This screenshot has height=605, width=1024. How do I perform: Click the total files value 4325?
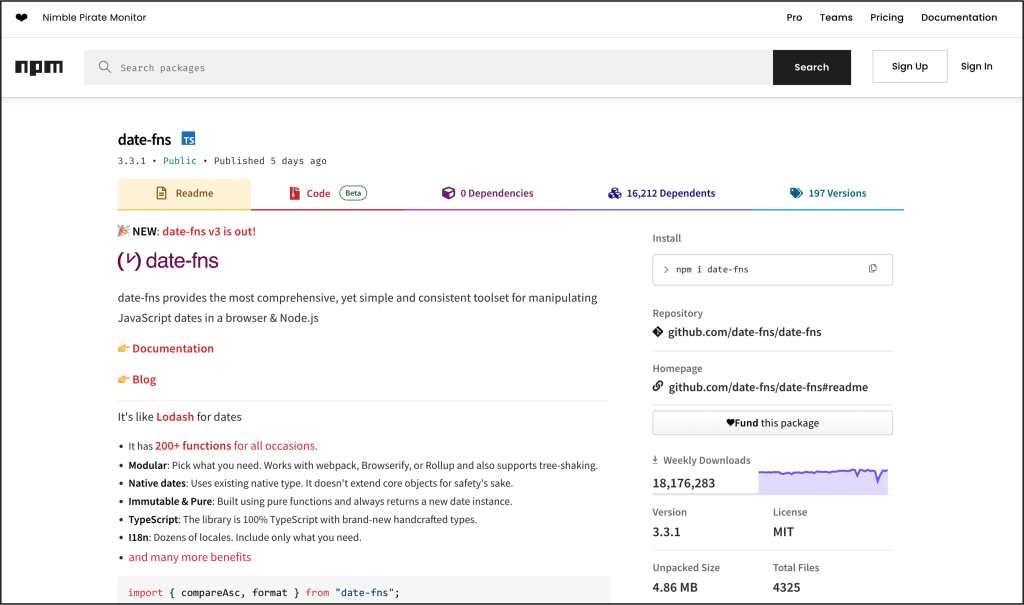[786, 587]
